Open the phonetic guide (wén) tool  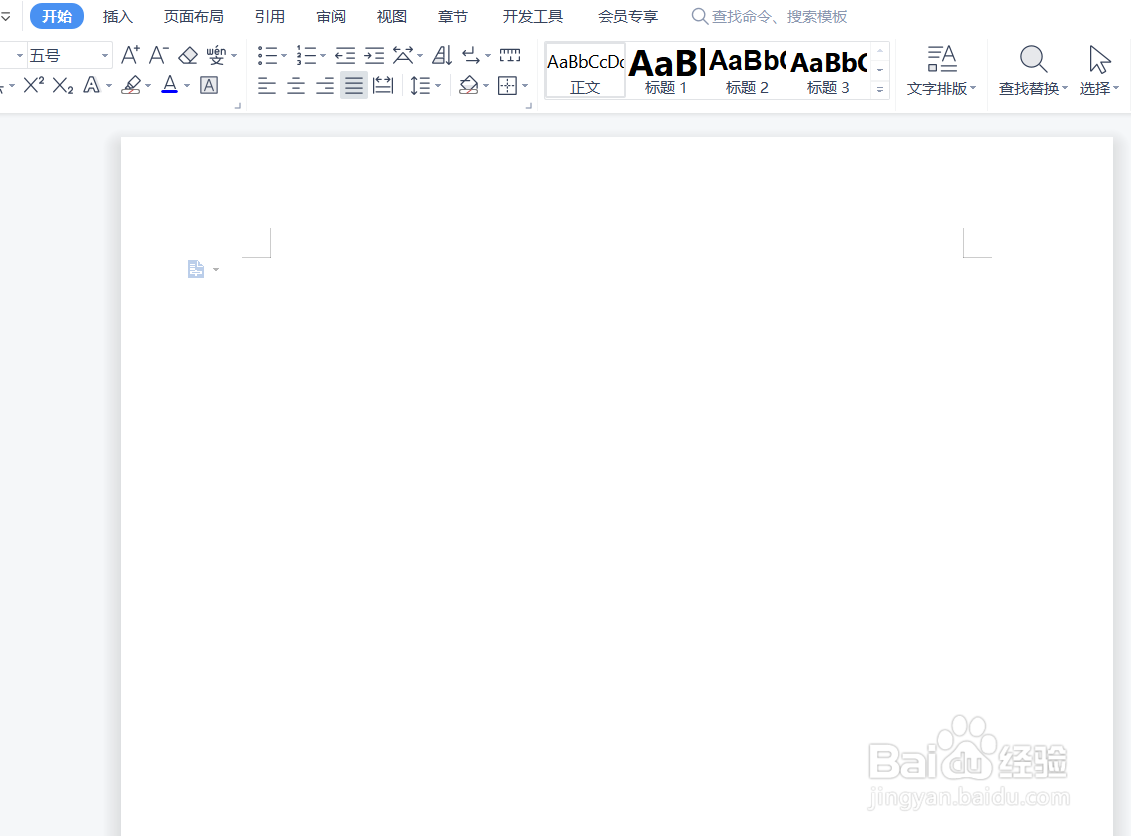[216, 56]
